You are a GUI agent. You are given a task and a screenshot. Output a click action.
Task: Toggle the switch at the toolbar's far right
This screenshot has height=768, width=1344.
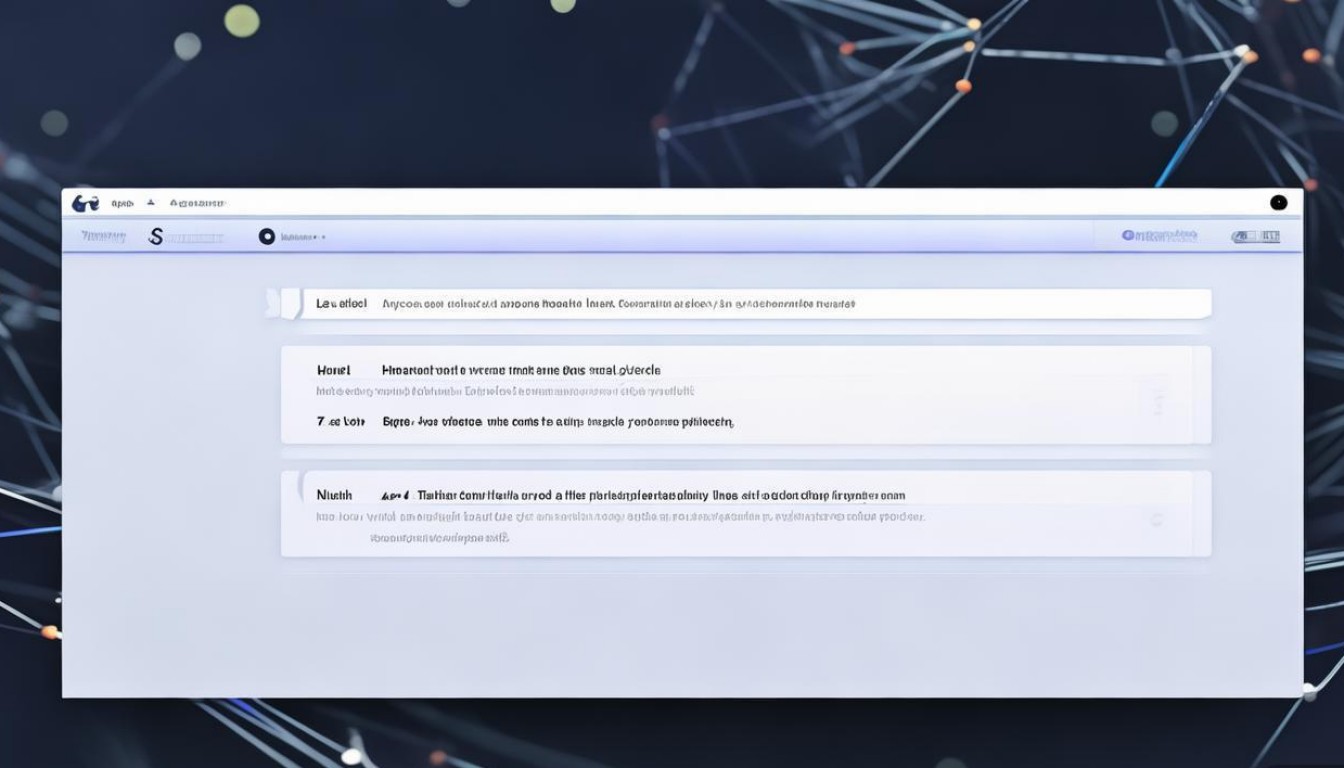pyautogui.click(x=1256, y=237)
